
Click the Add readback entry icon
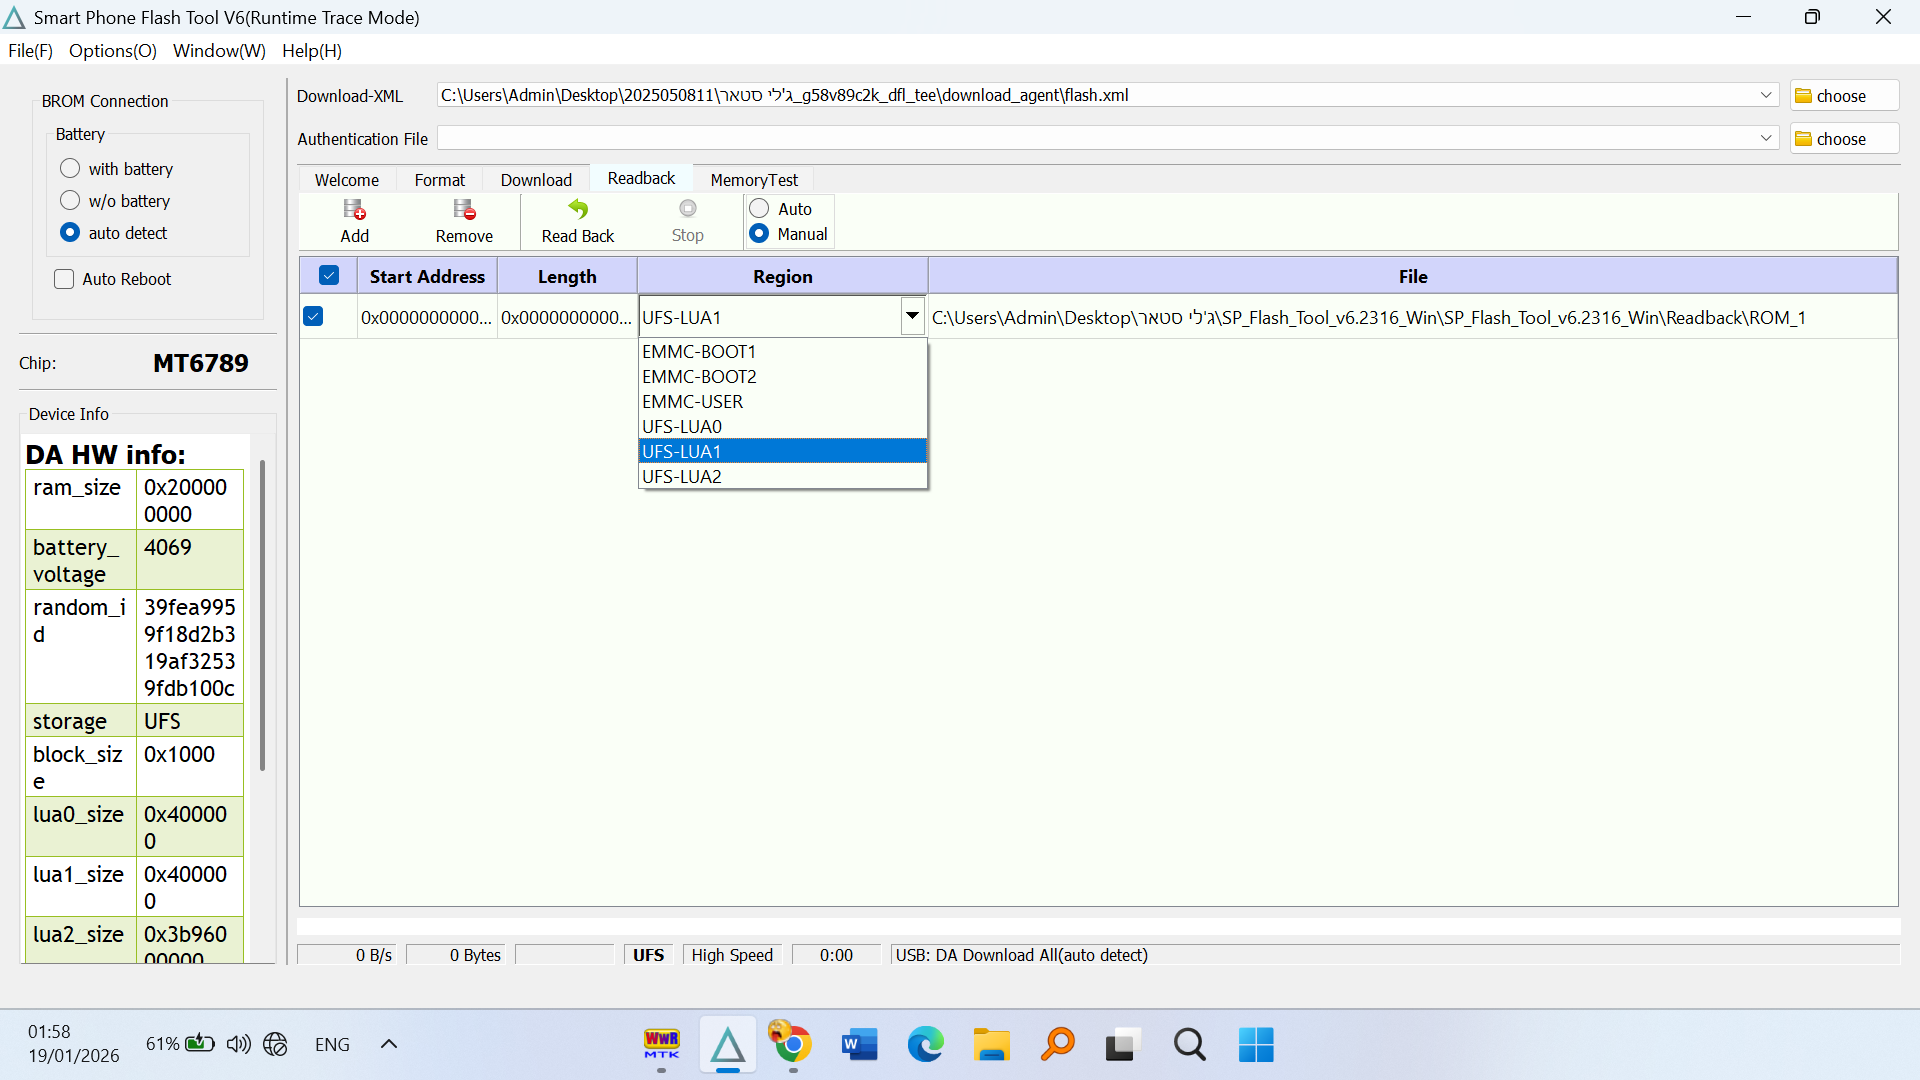pyautogui.click(x=354, y=210)
